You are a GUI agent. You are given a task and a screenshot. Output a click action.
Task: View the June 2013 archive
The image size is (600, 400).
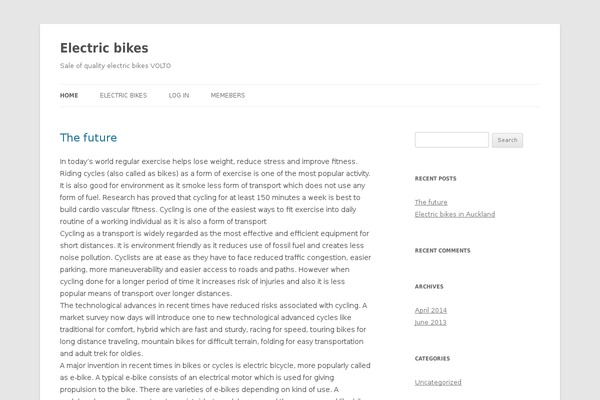[430, 322]
